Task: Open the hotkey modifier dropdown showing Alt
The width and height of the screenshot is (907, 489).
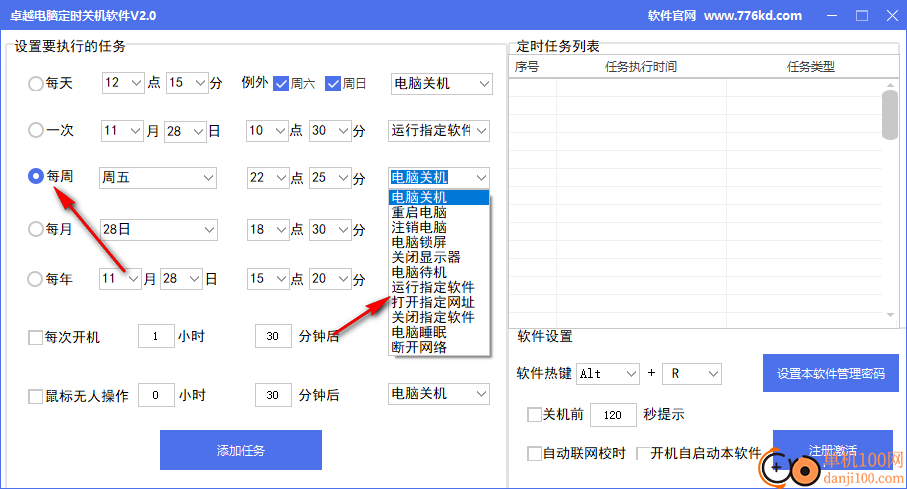Action: (608, 374)
